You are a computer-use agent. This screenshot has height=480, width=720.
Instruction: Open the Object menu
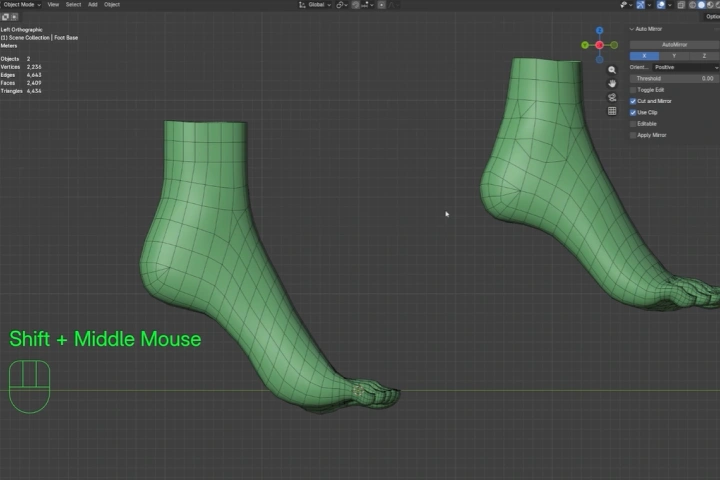pyautogui.click(x=112, y=5)
